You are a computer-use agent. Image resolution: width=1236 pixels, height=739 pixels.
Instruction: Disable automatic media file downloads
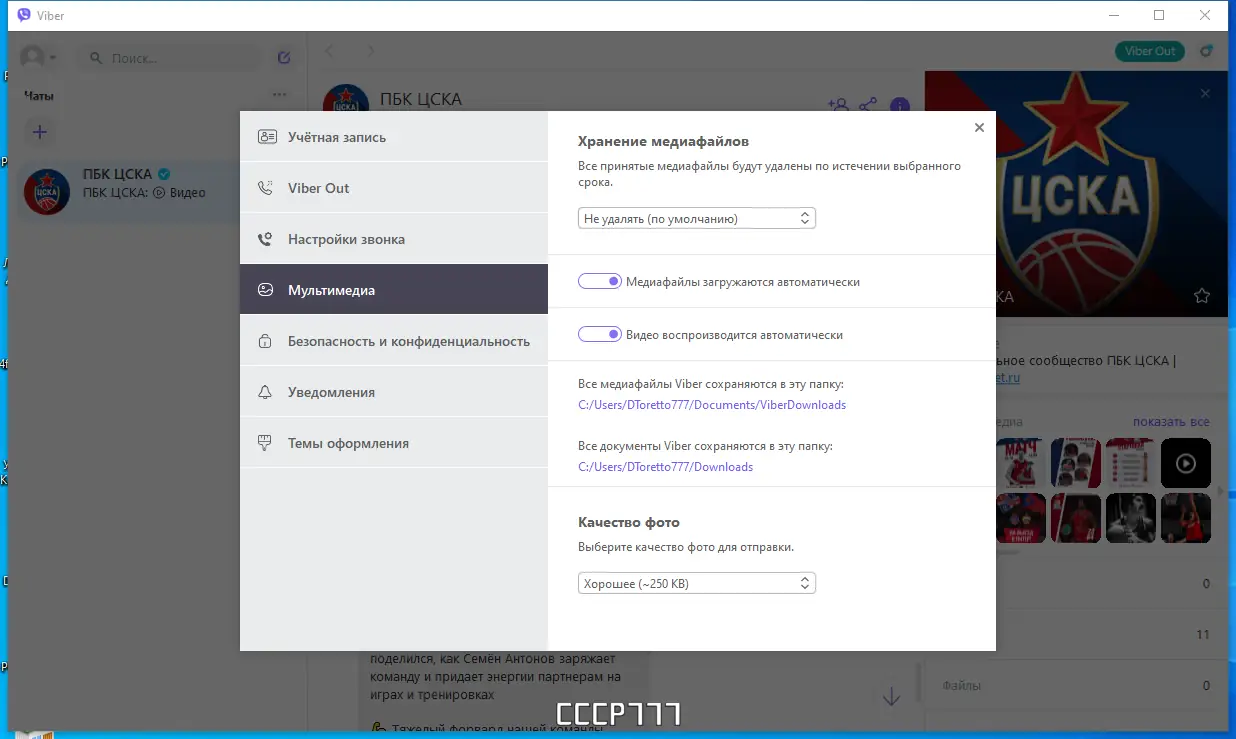[599, 281]
